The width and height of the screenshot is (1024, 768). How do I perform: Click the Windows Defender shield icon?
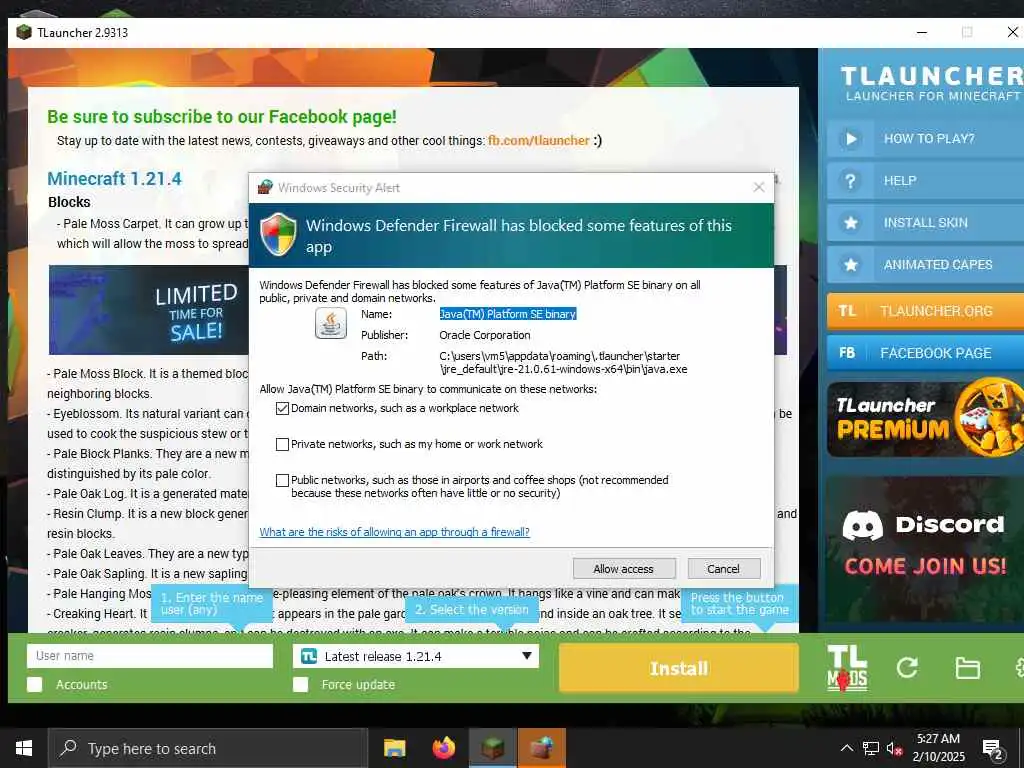[x=279, y=234]
